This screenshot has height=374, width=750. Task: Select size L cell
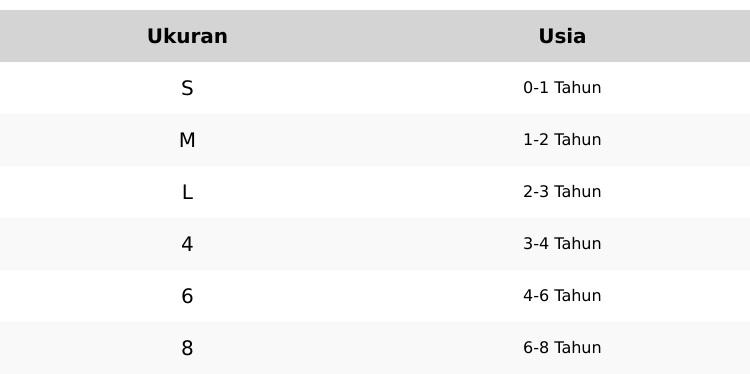point(187,192)
